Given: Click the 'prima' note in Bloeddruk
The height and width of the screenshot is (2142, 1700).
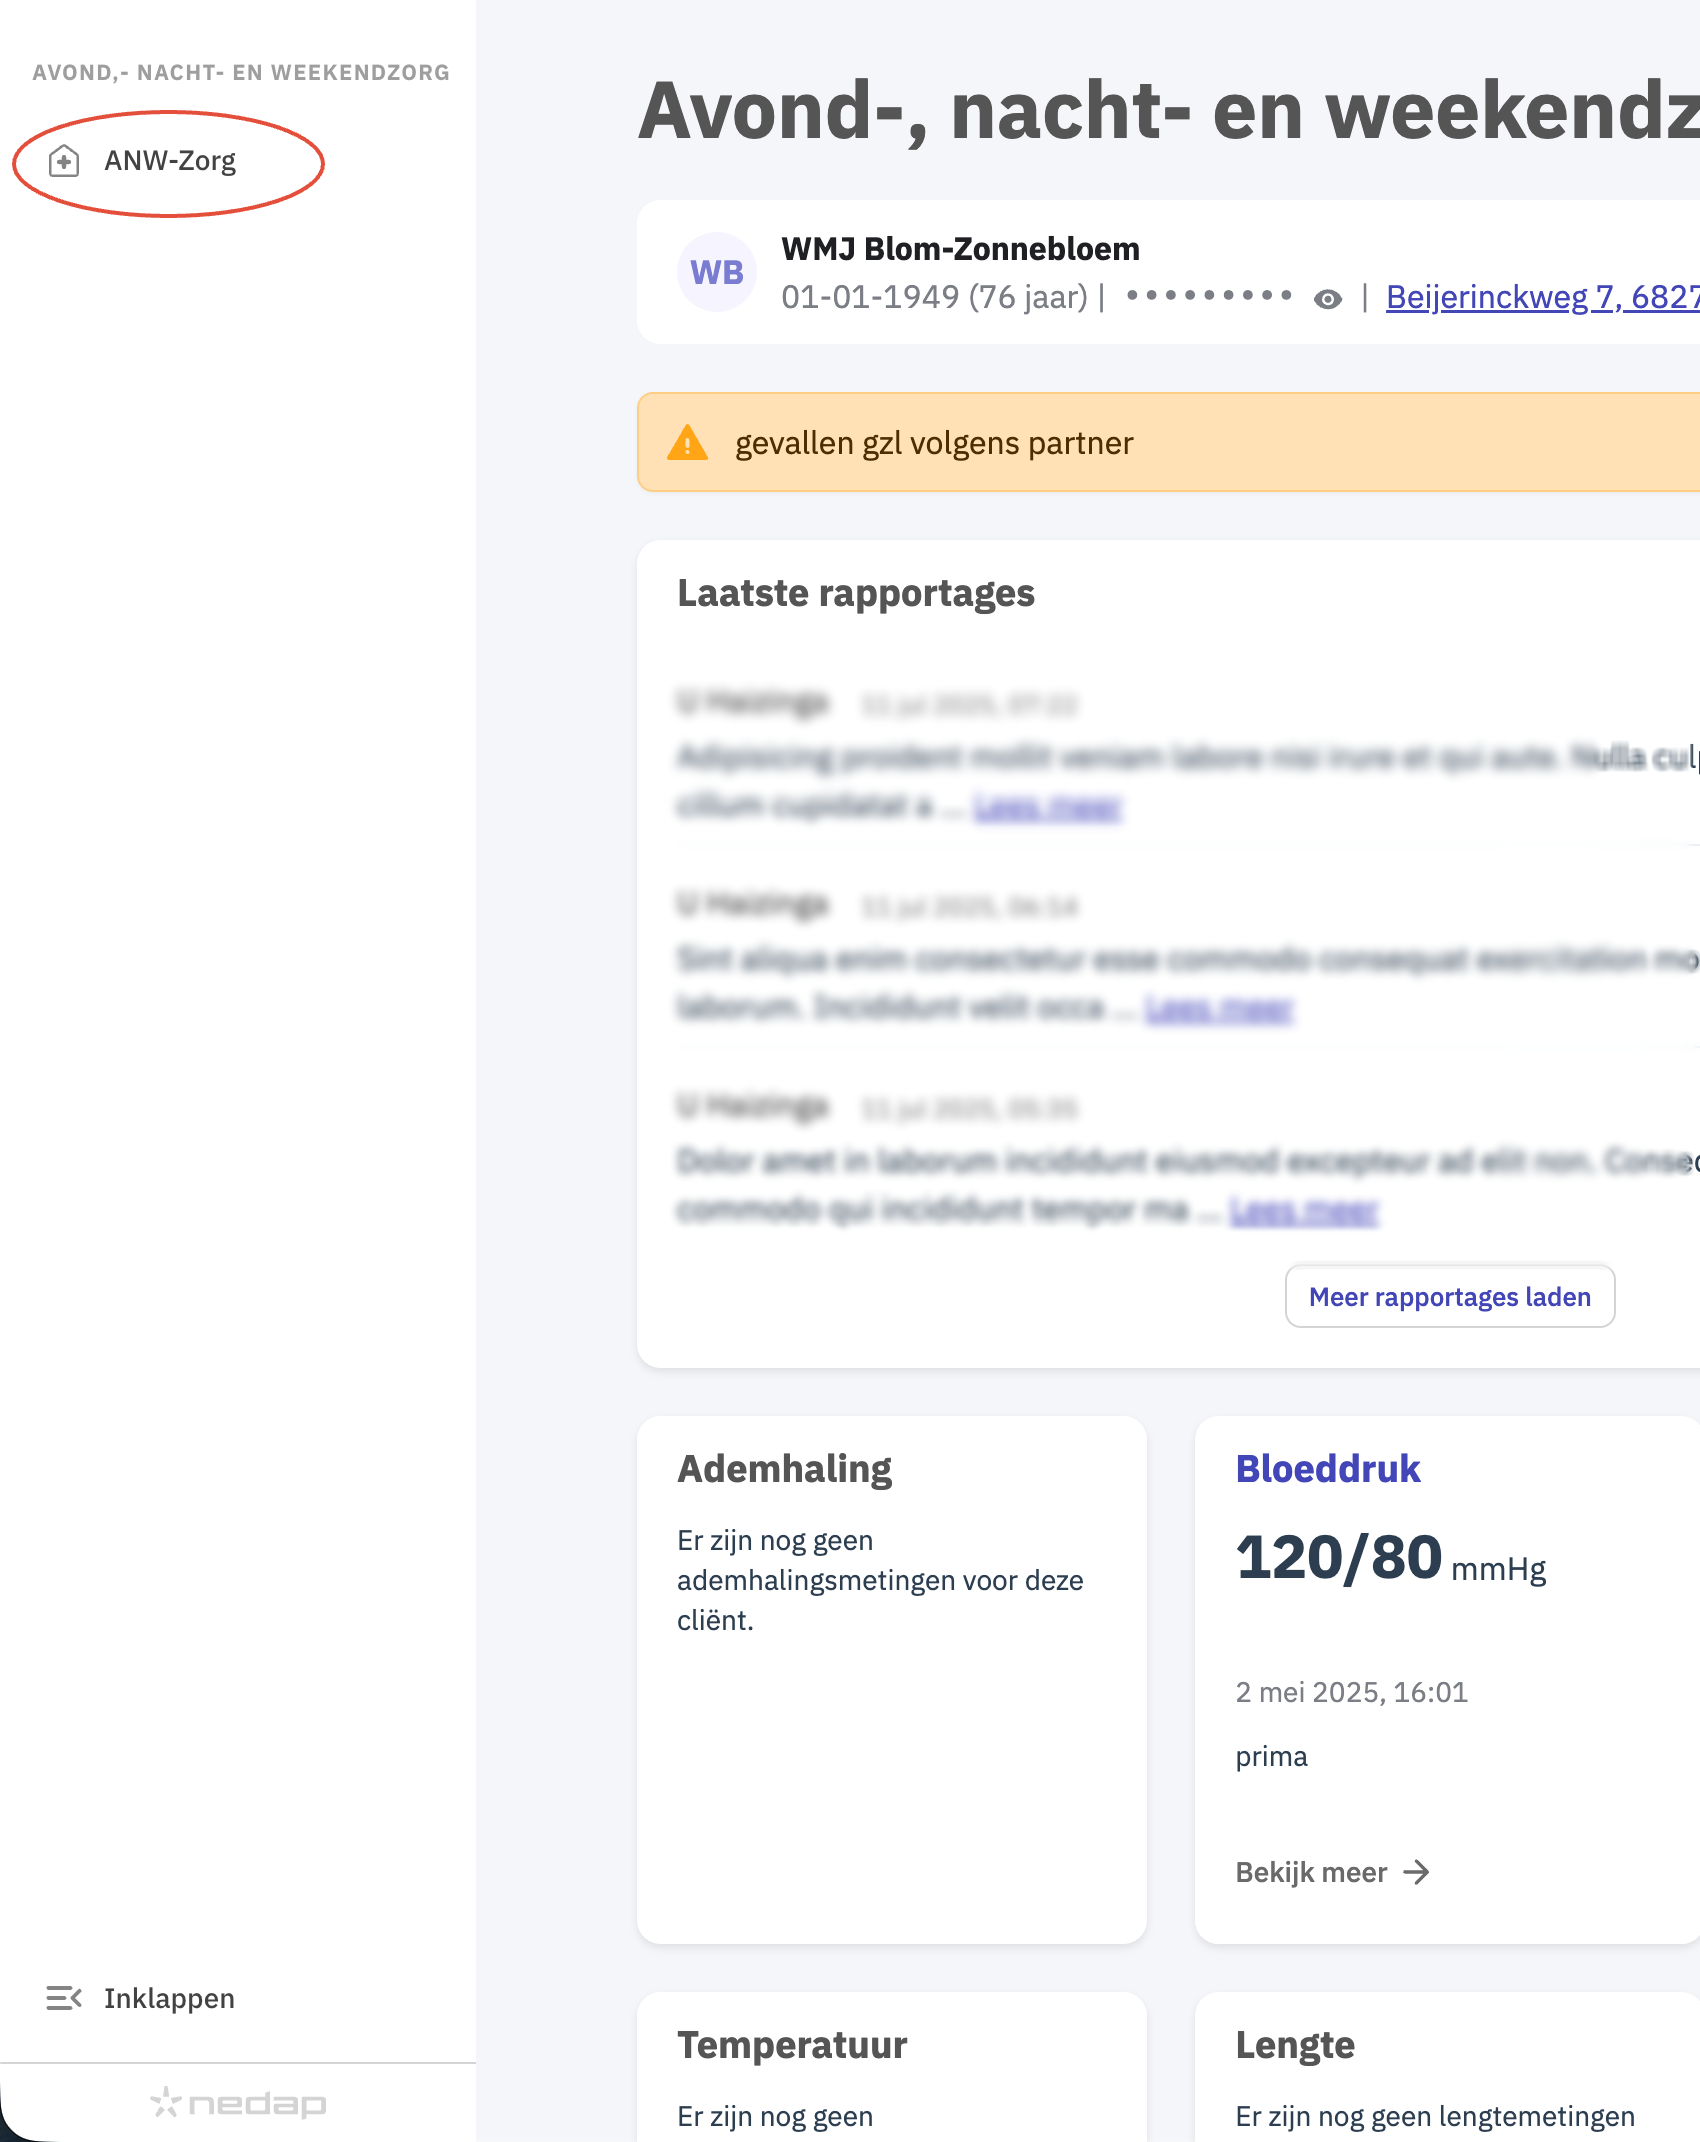Looking at the screenshot, I should 1271,1757.
